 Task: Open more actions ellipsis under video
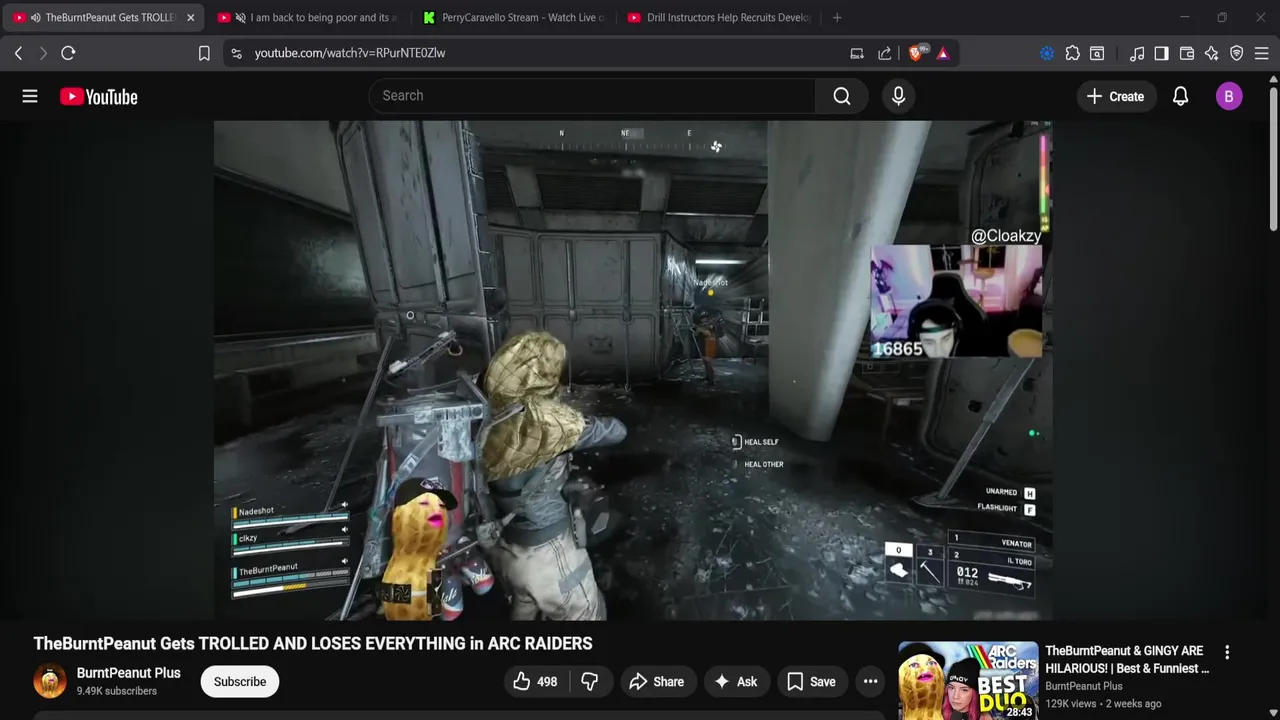coord(871,682)
